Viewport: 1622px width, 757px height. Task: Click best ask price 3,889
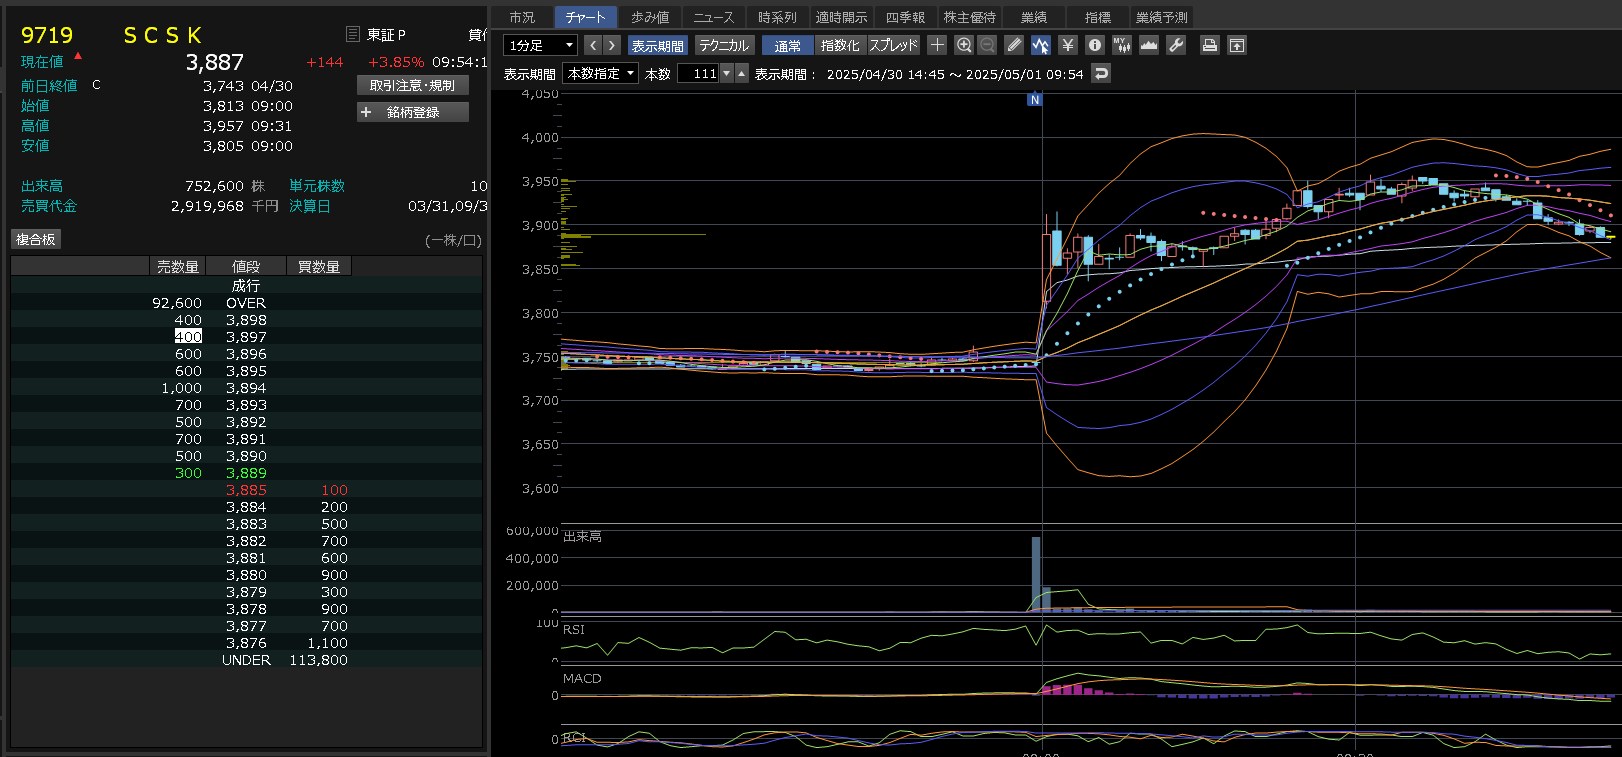pos(246,473)
